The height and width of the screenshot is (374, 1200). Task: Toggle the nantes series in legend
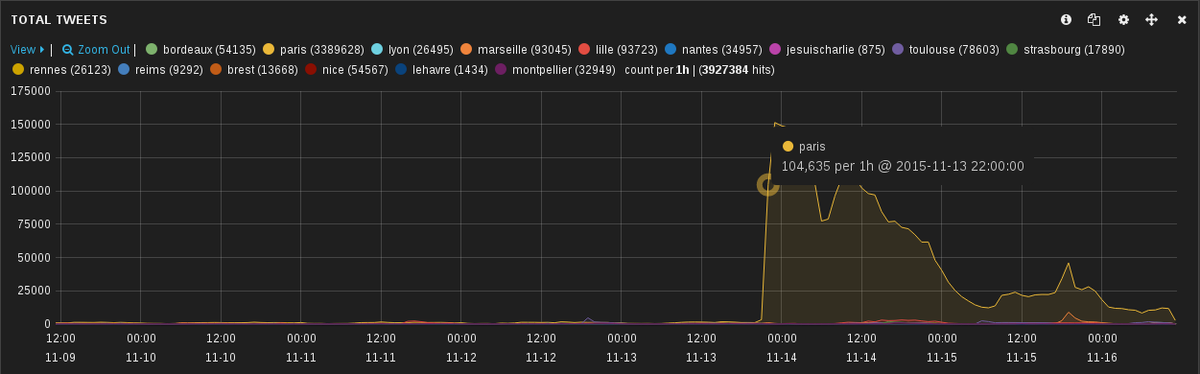coord(714,49)
